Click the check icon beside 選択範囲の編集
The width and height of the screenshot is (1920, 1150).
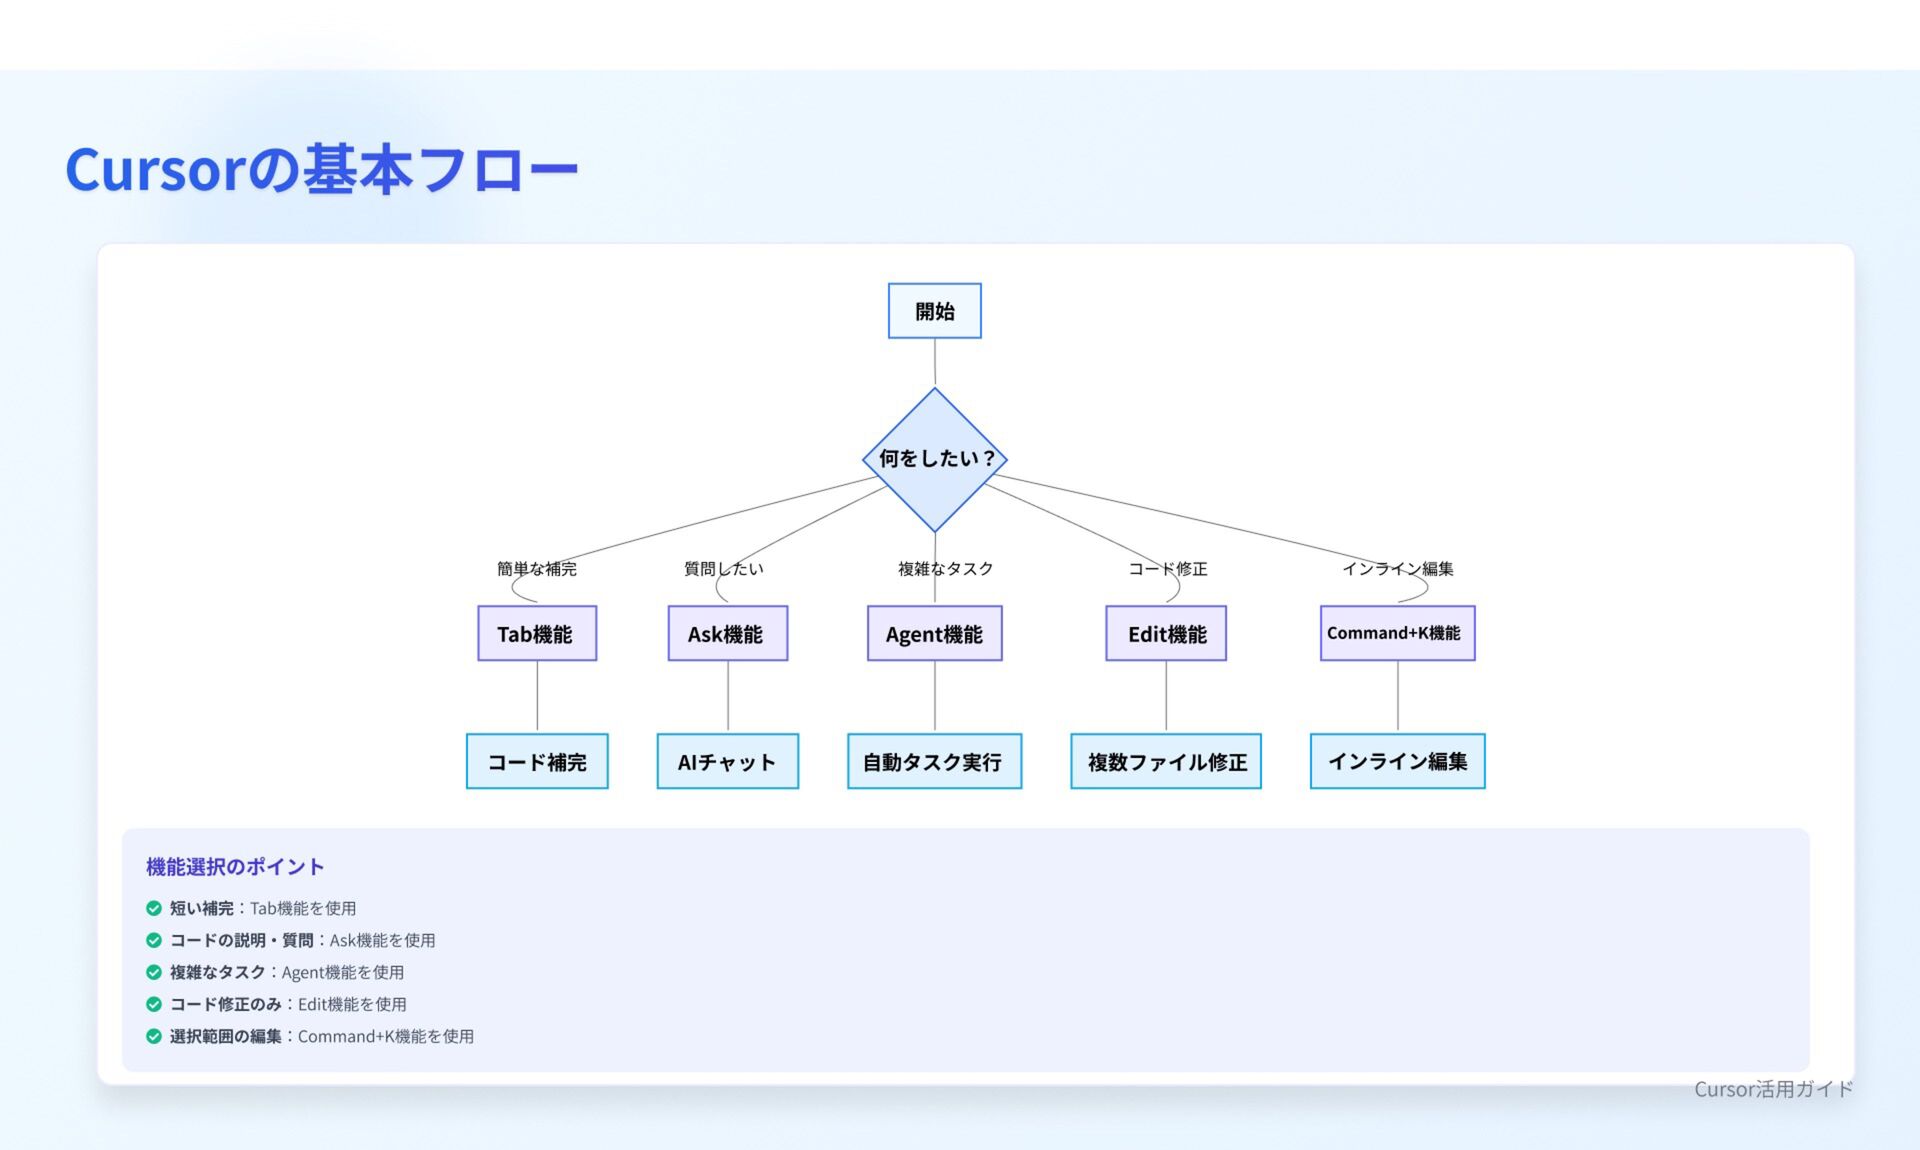click(154, 1036)
